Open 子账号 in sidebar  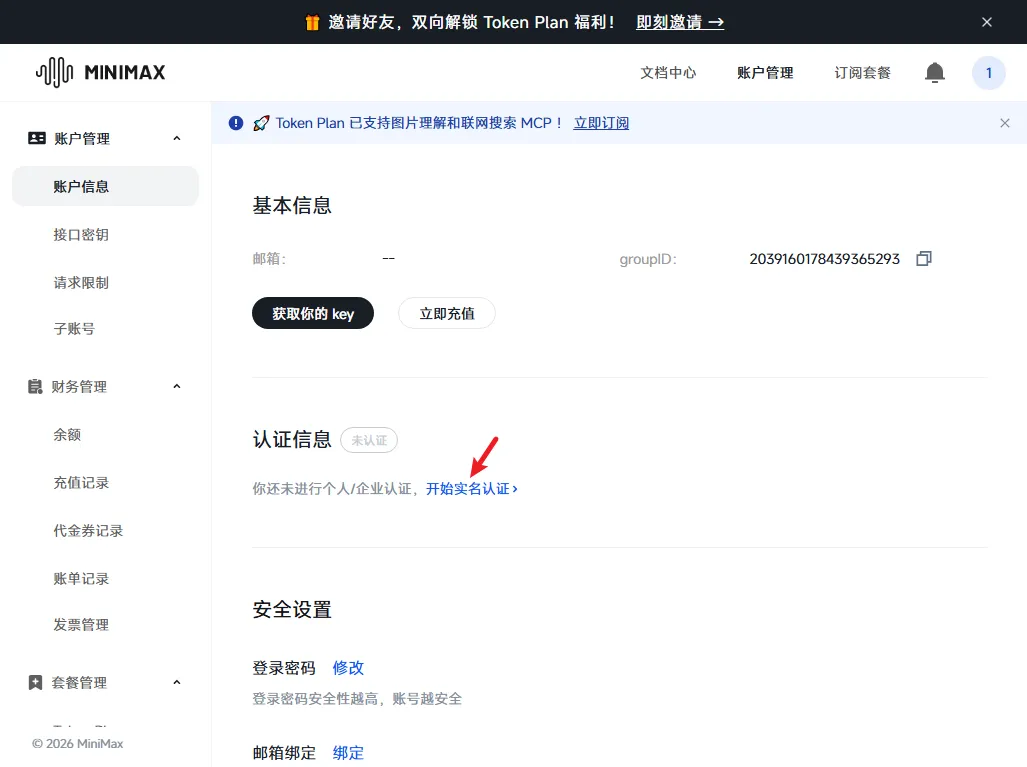pos(74,329)
